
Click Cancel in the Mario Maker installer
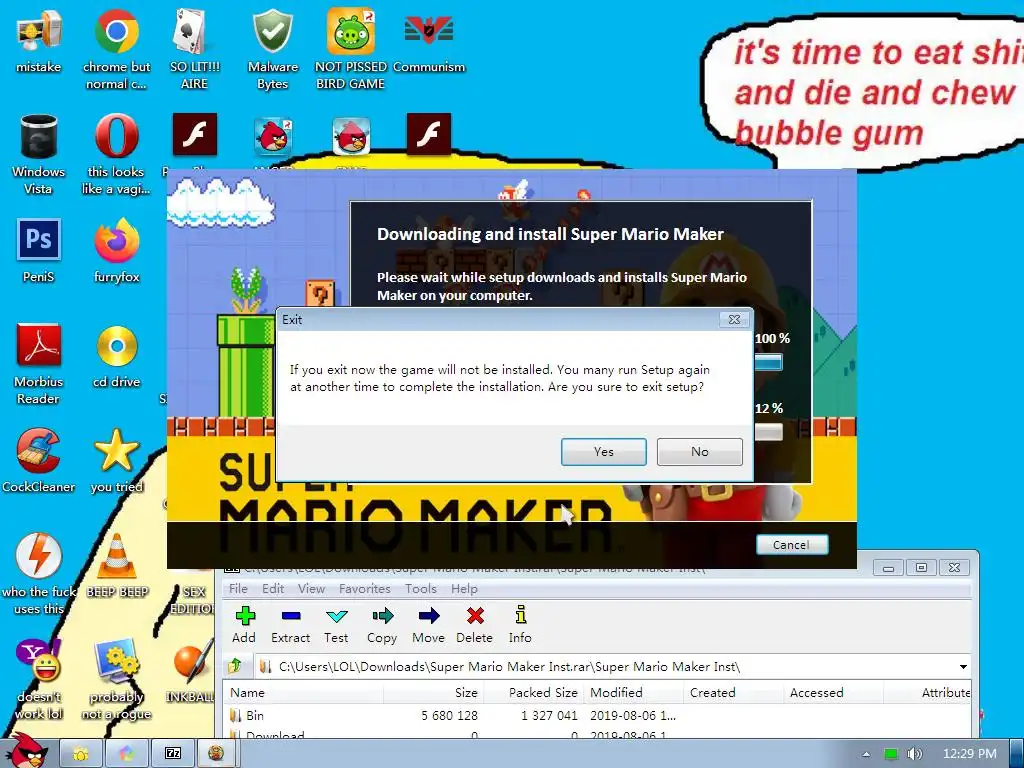point(792,545)
